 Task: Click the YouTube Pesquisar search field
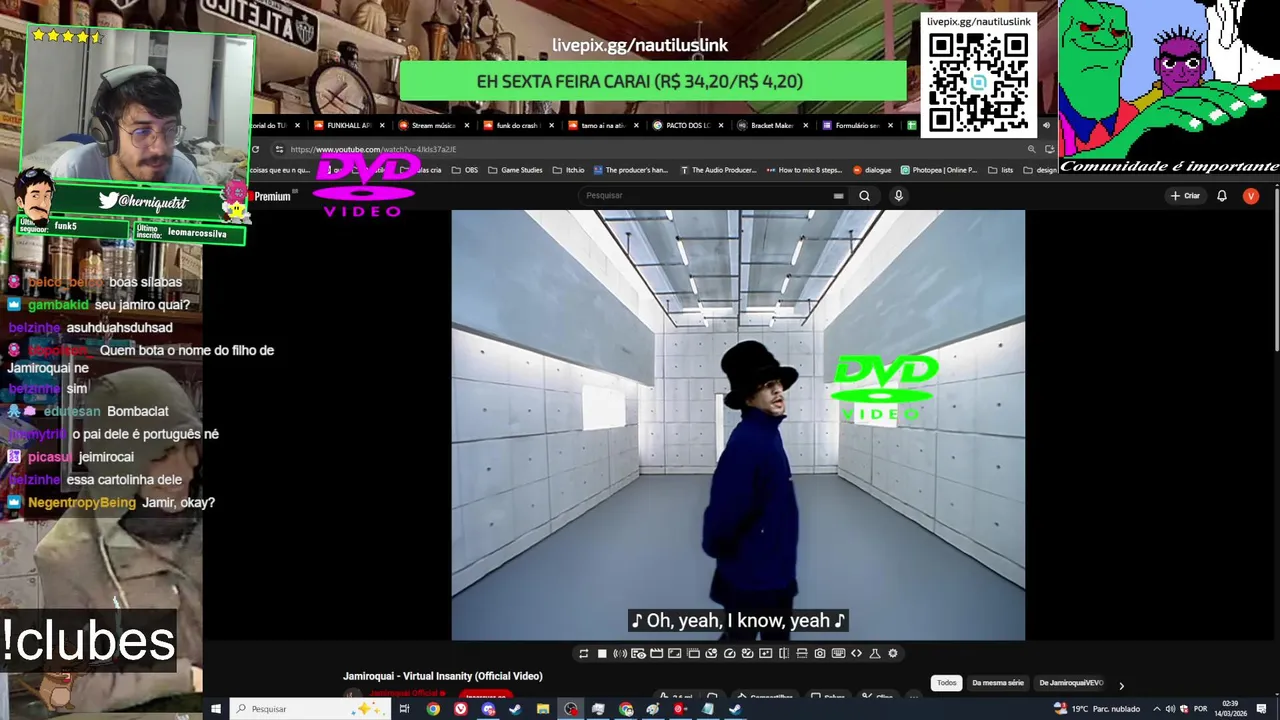pyautogui.click(x=715, y=196)
